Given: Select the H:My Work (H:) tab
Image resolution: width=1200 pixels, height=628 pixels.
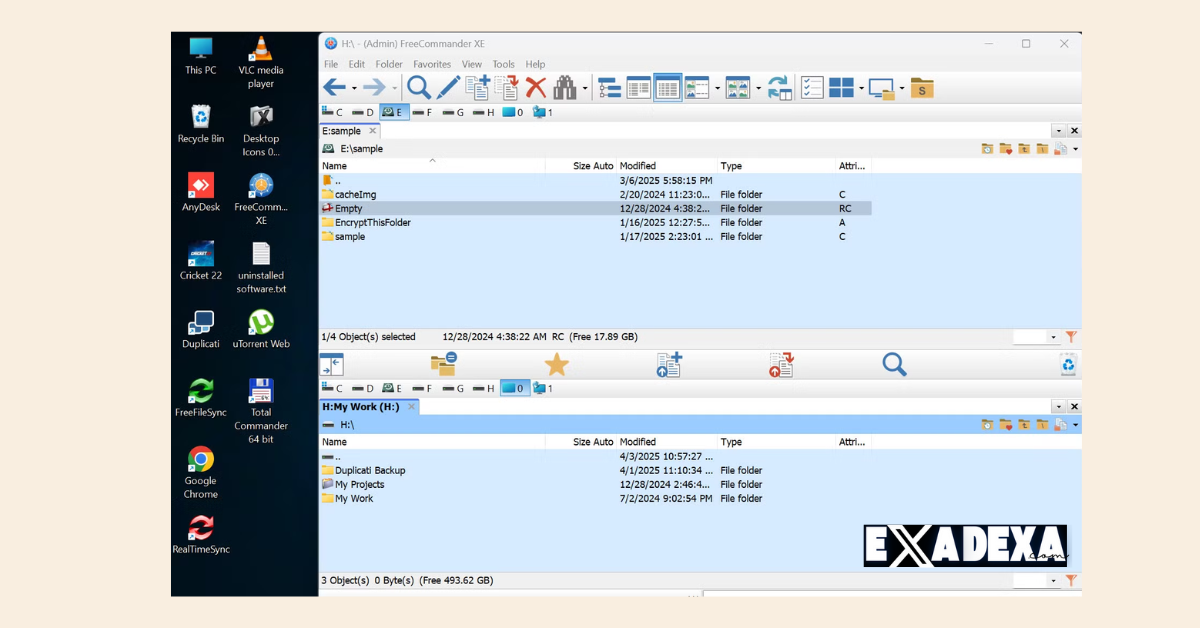Looking at the screenshot, I should click(361, 407).
